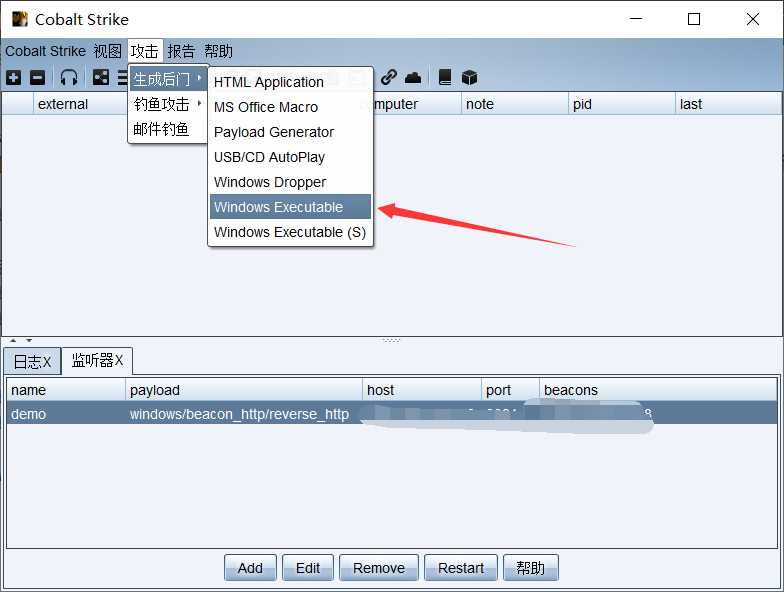Click the chain link manage icon

[388, 77]
